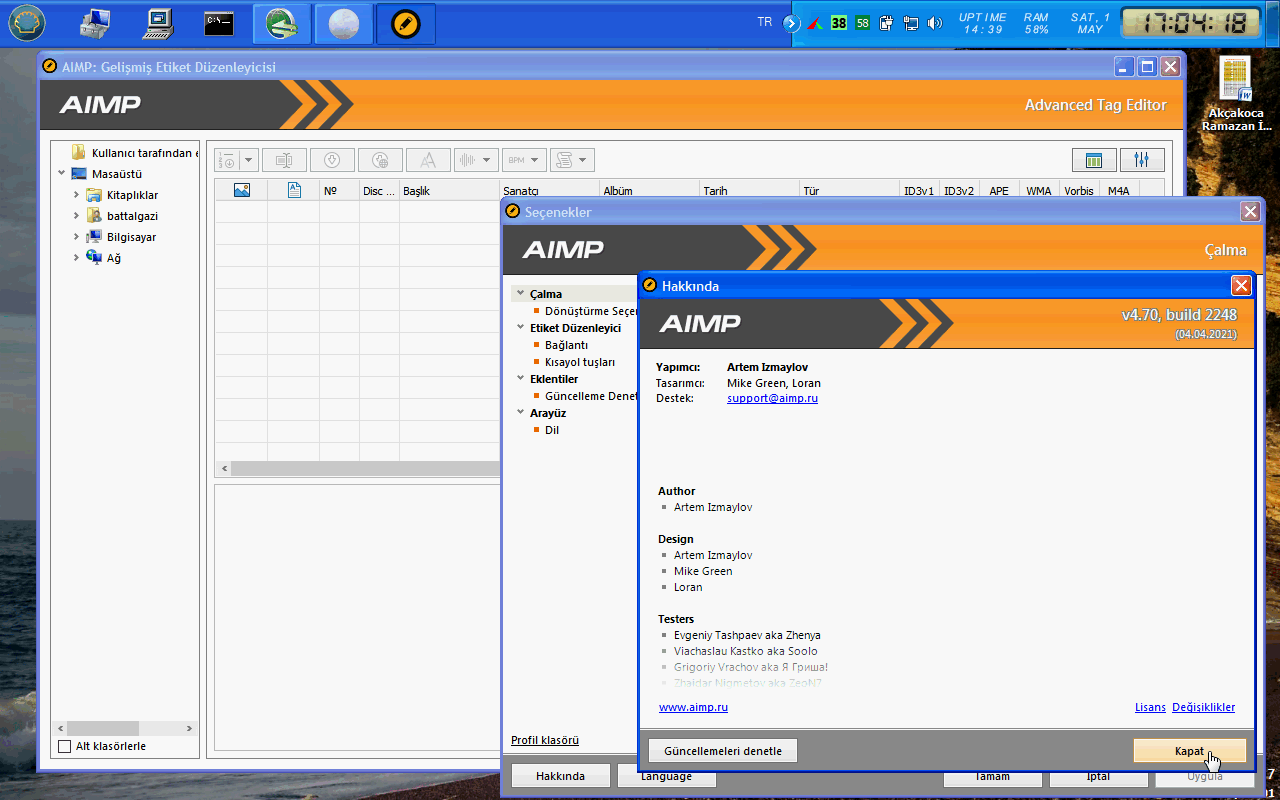Open the auto-numbering tool in tag editor toolbar
The width and height of the screenshot is (1280, 800).
click(226, 160)
